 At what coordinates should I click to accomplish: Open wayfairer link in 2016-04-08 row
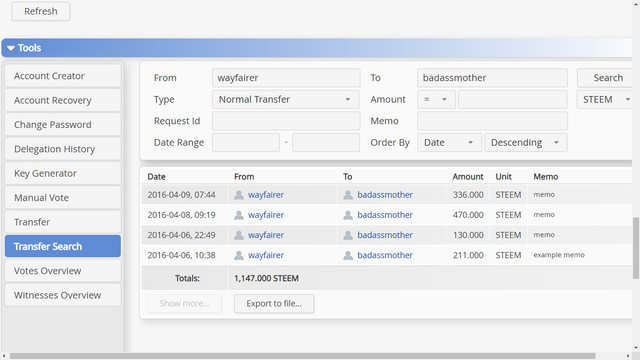(x=266, y=215)
